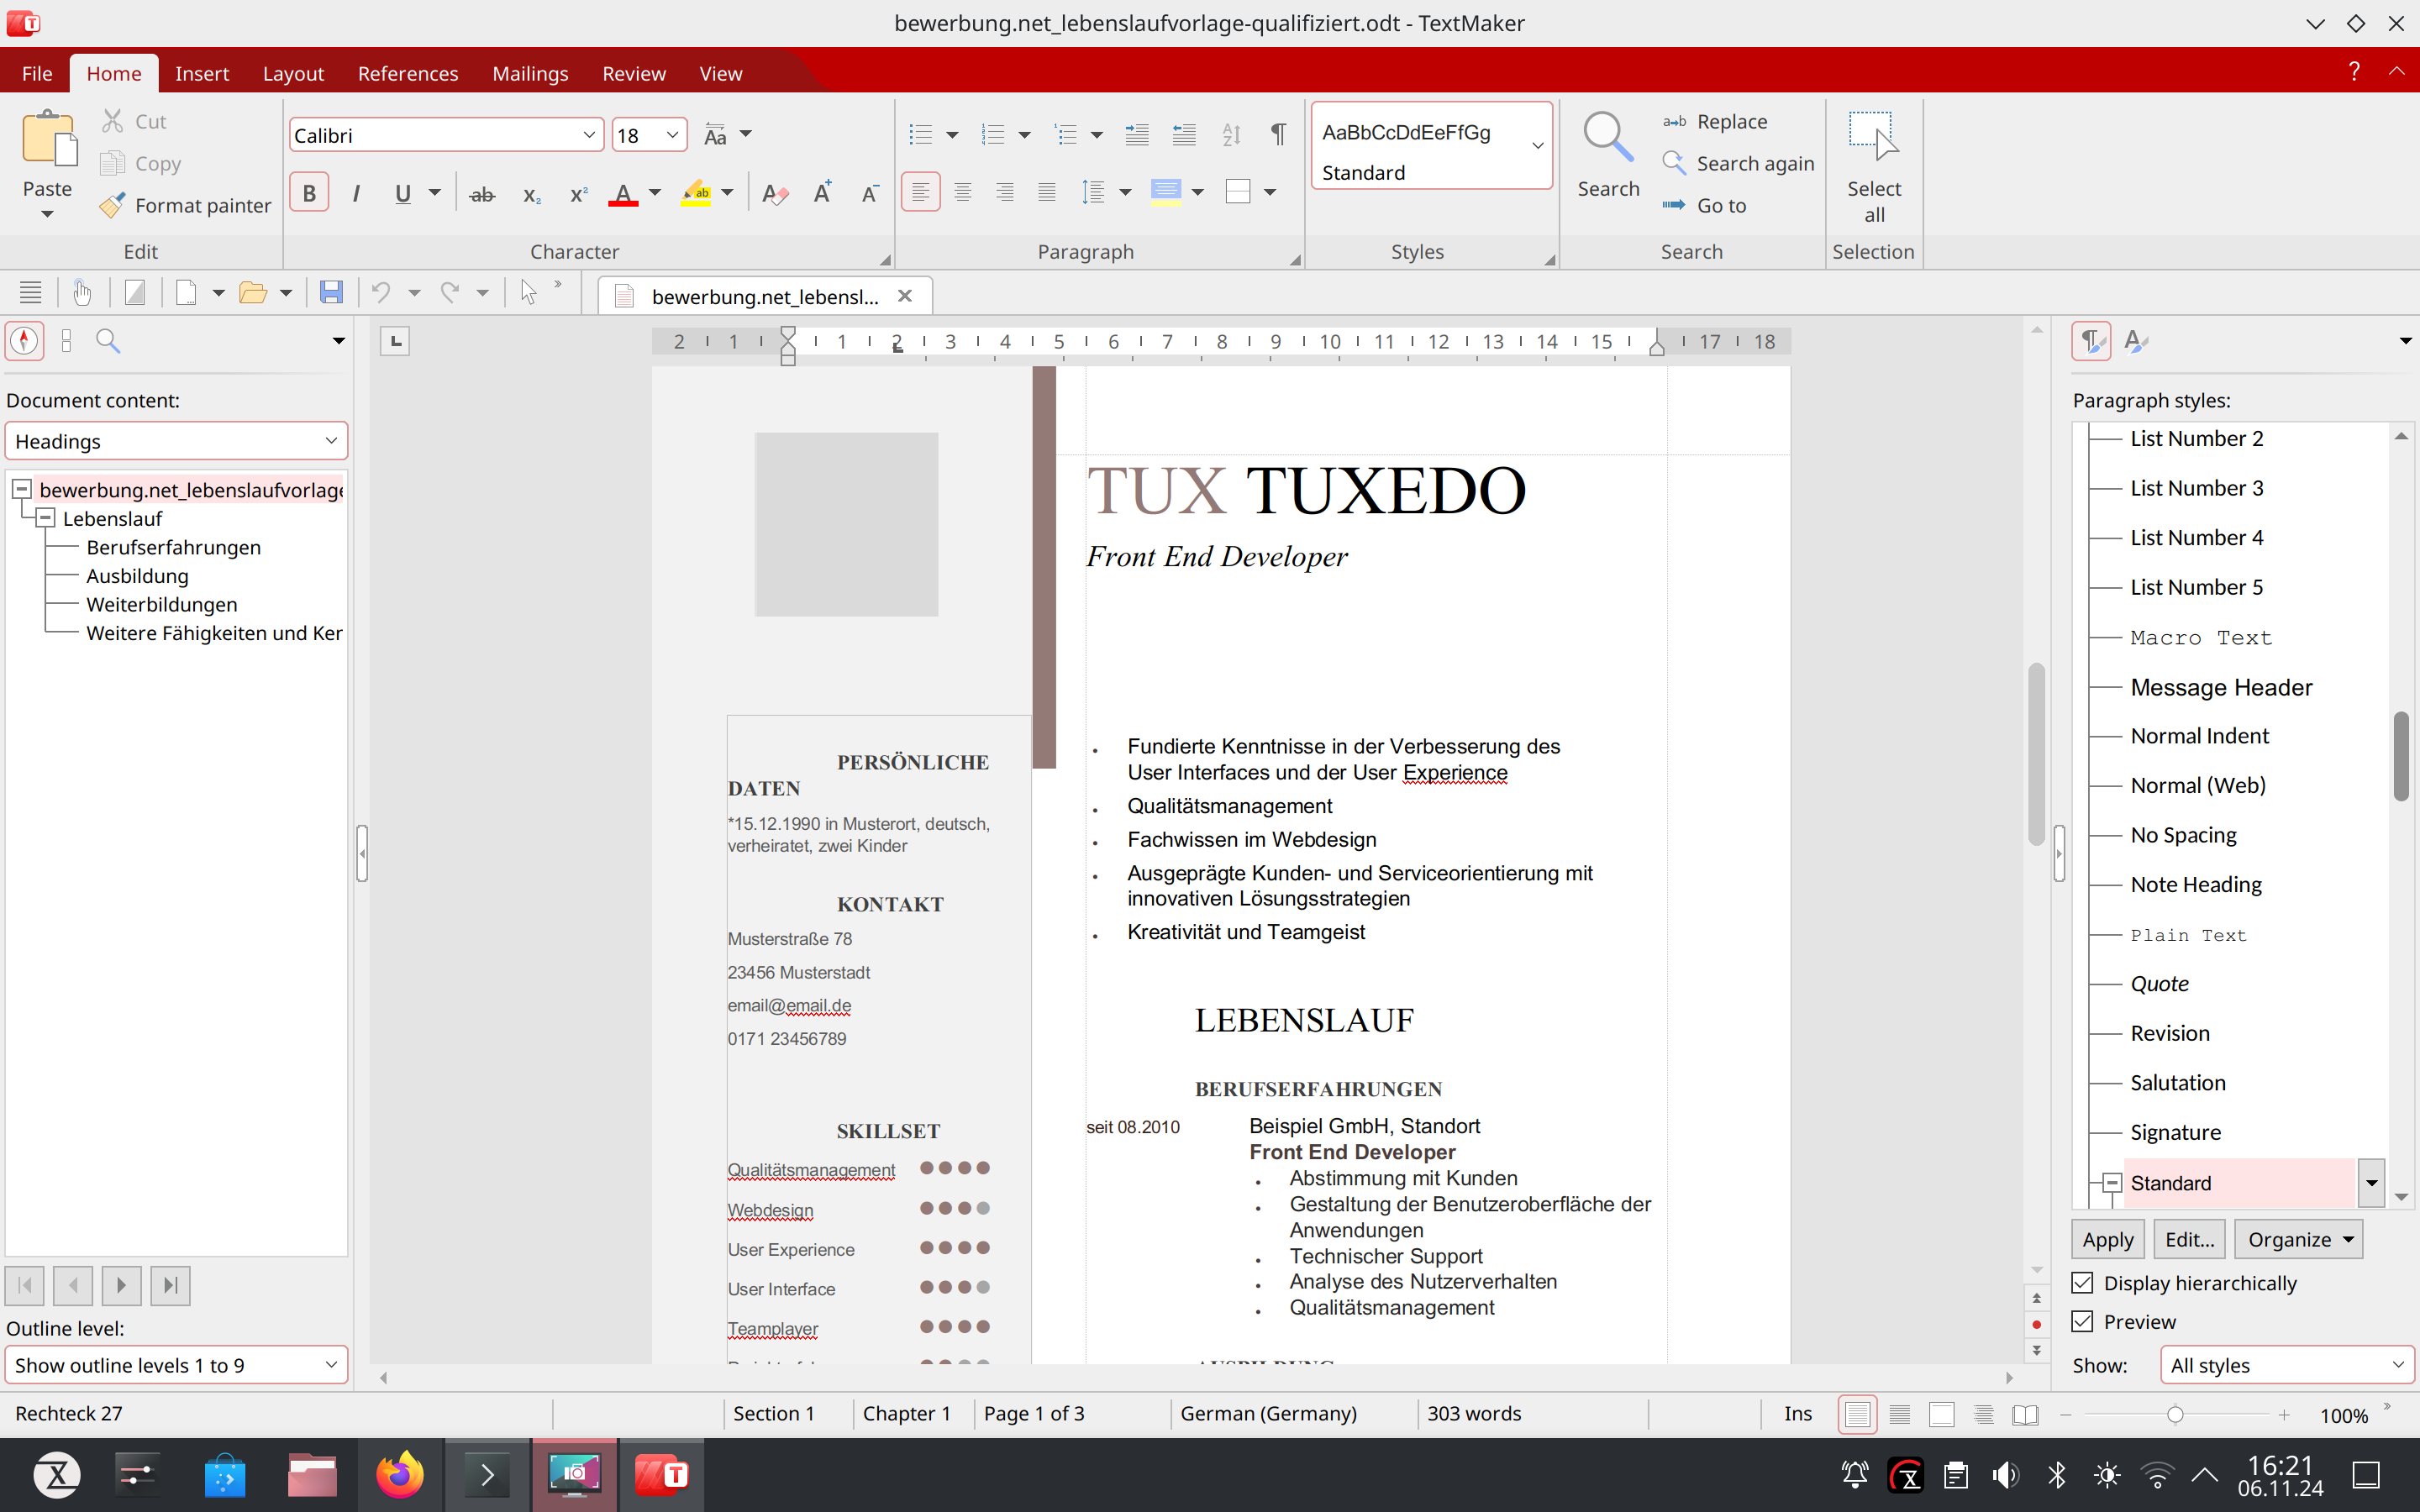Image resolution: width=2420 pixels, height=1512 pixels.
Task: Justify the paragraph text
Action: (x=1046, y=192)
